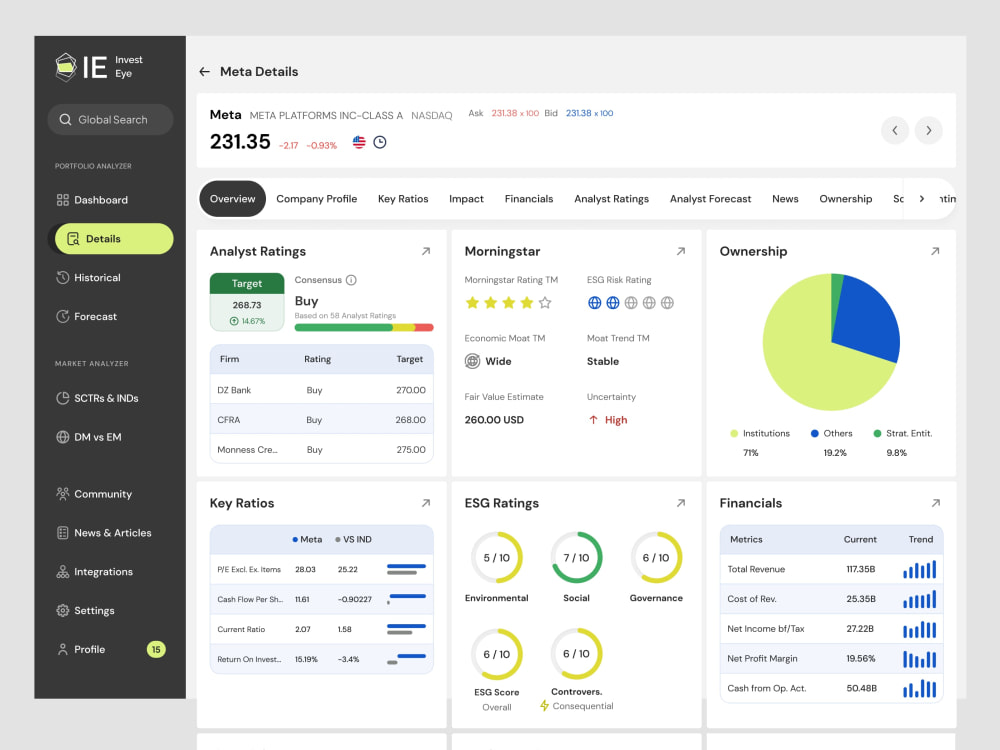This screenshot has height=750, width=1000.
Task: Expand the Morningstar card
Action: 681,251
